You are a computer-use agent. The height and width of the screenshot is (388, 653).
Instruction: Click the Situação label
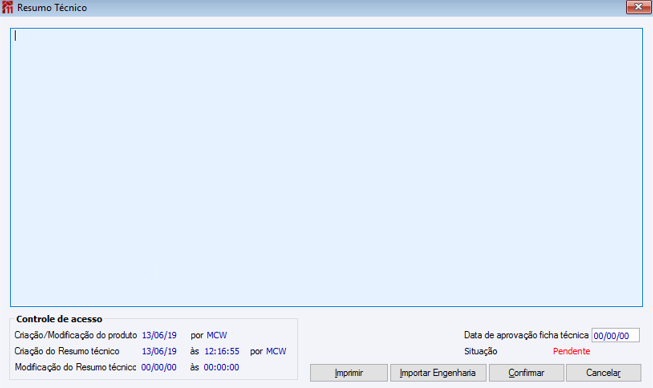[481, 351]
